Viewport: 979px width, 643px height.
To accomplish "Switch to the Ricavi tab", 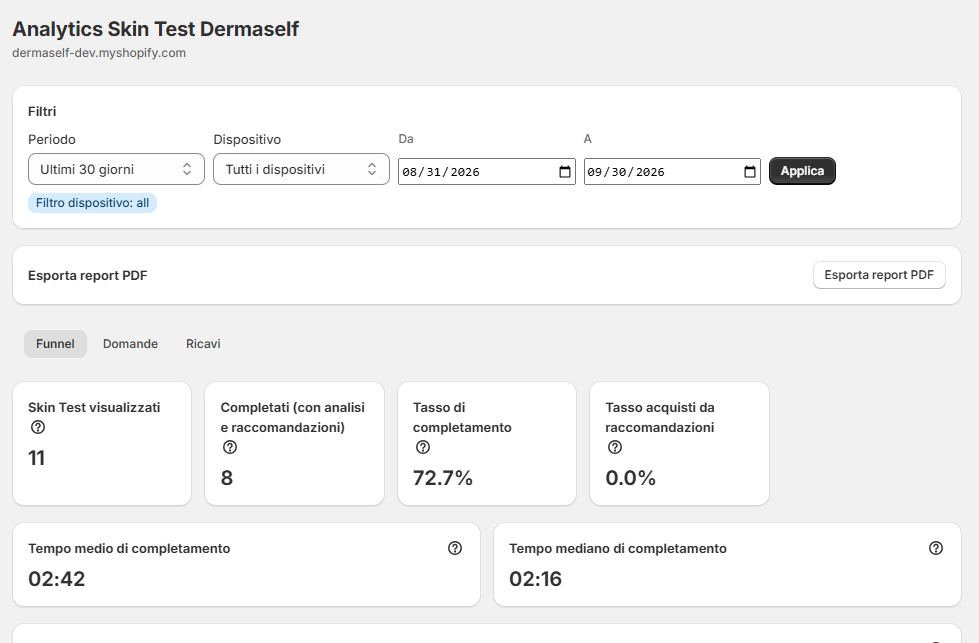I will (203, 344).
